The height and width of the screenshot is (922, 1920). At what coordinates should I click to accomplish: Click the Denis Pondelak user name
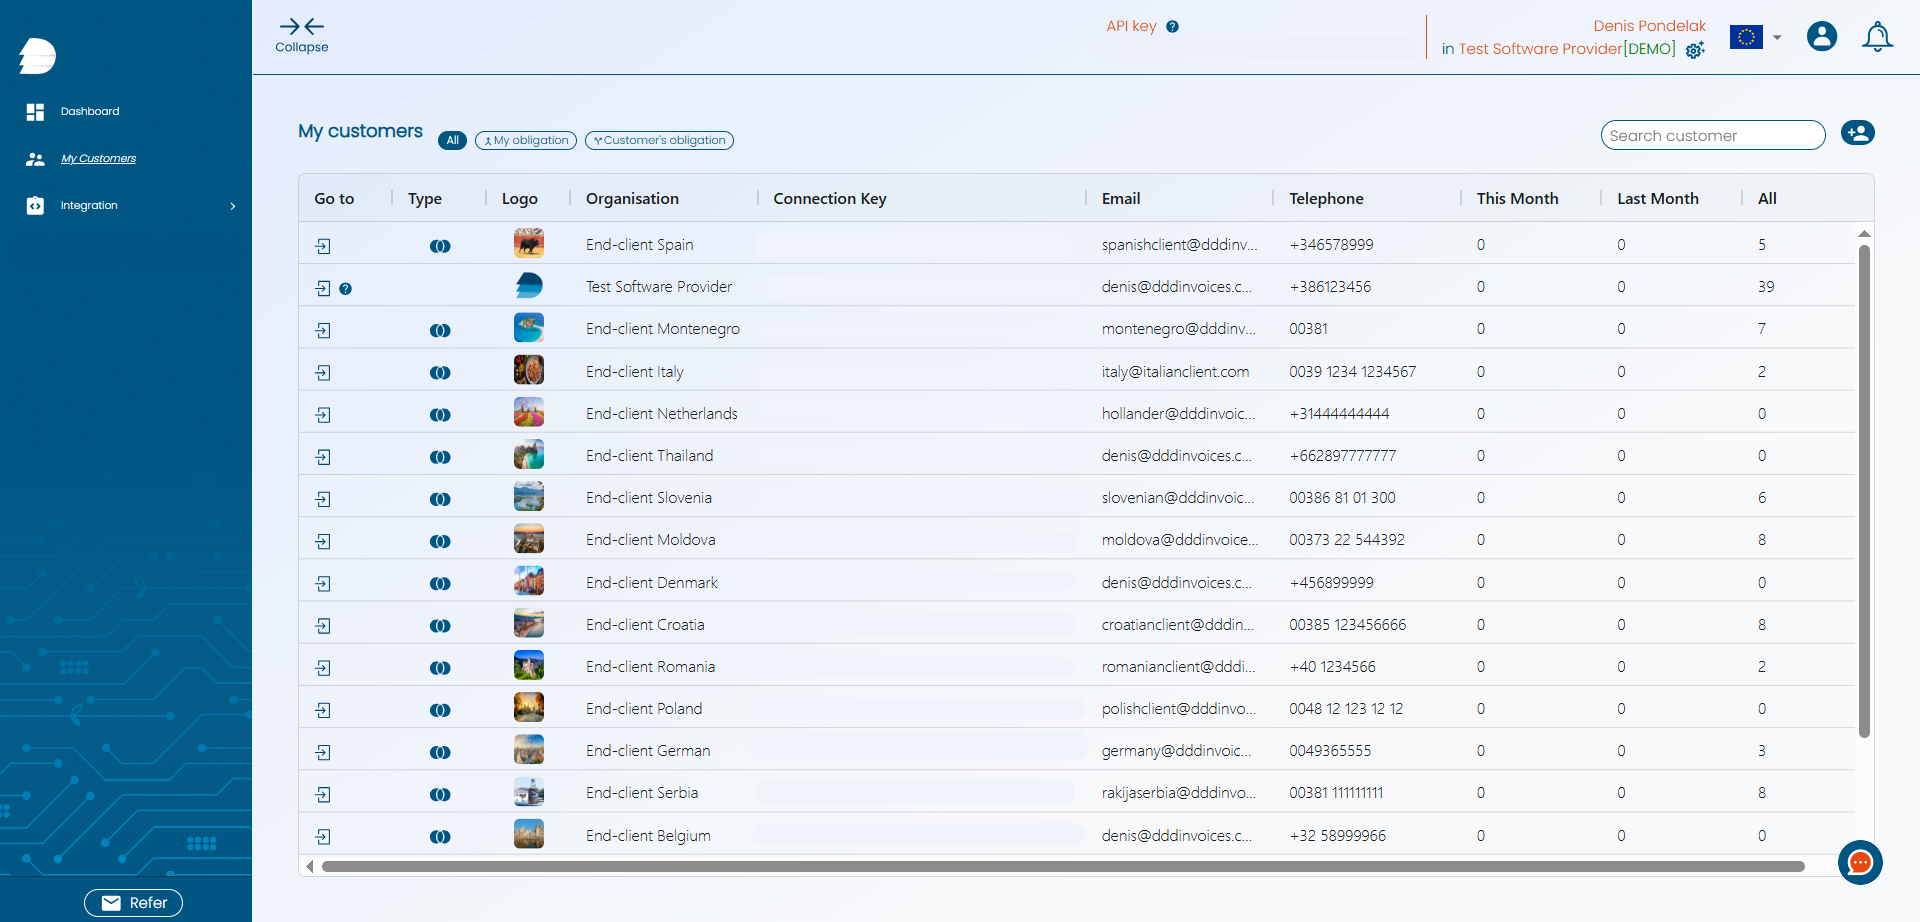pyautogui.click(x=1650, y=26)
